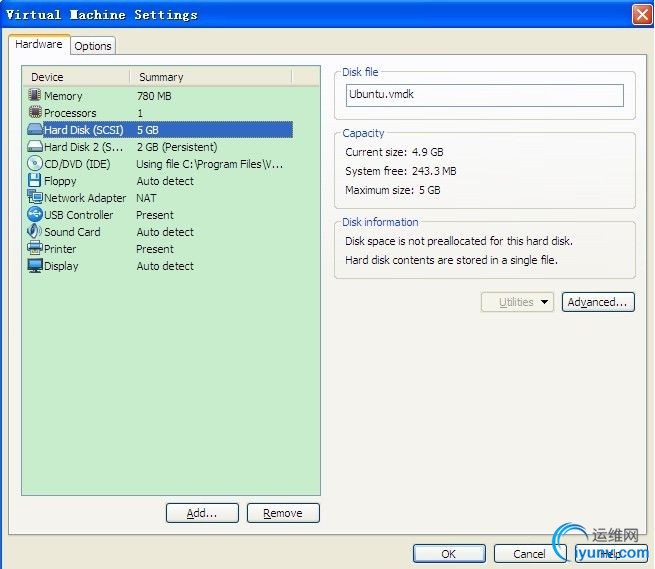Confirm settings with the OK button
The height and width of the screenshot is (569, 655).
tap(449, 553)
